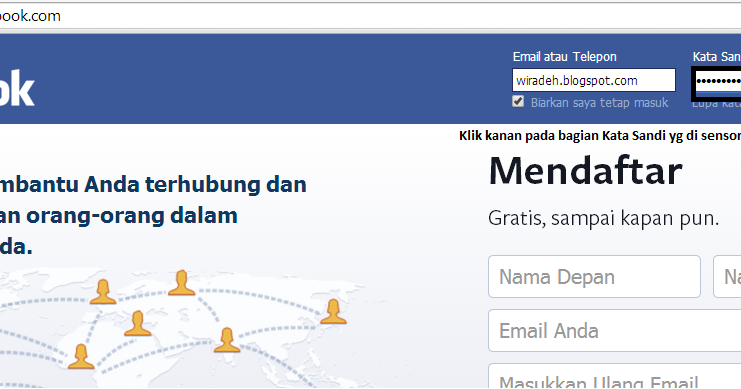Click the browser address bar
The height and width of the screenshot is (389, 741).
370,16
